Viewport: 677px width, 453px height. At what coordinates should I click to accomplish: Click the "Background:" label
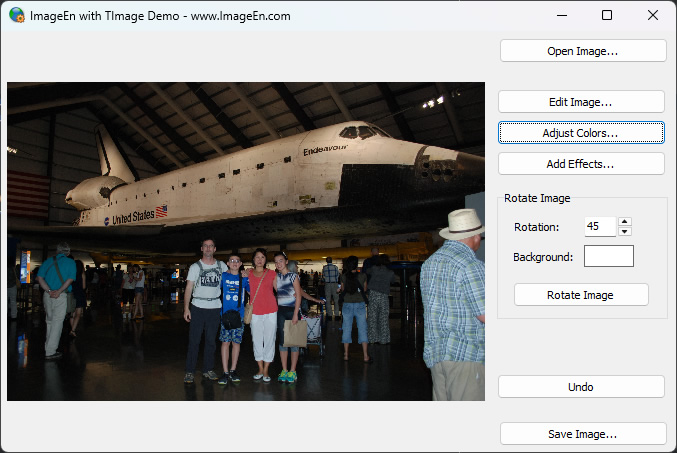pyautogui.click(x=543, y=257)
